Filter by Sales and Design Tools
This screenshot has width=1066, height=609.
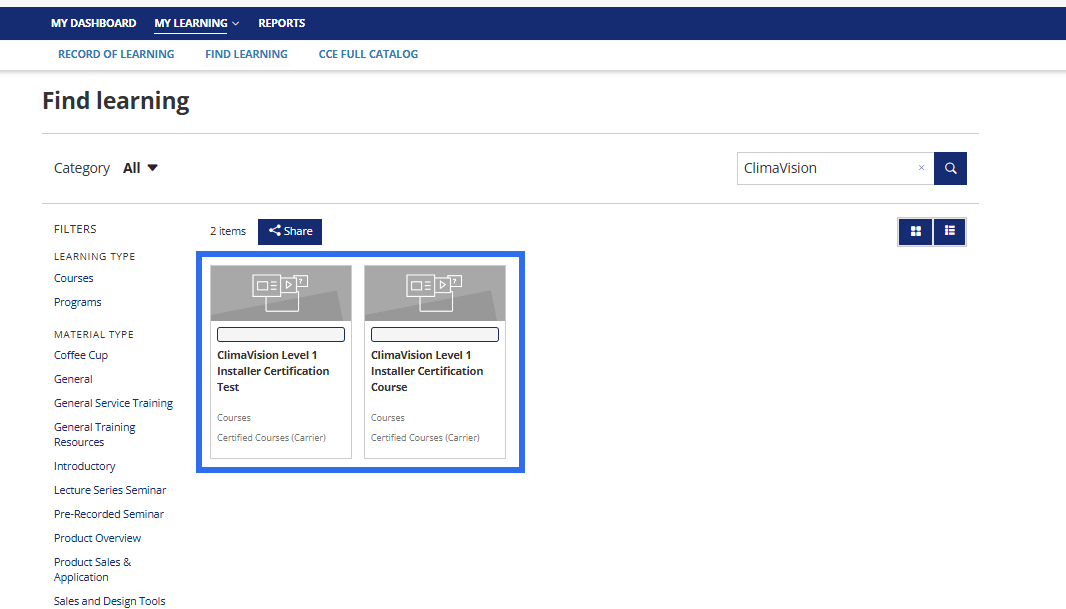(109, 602)
